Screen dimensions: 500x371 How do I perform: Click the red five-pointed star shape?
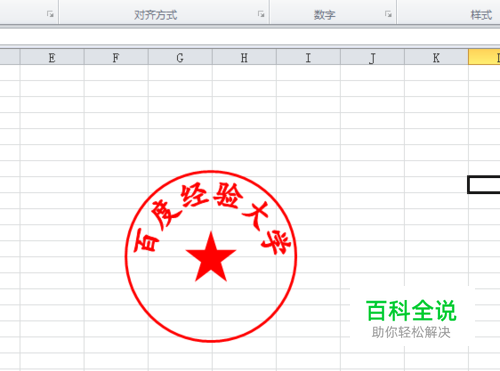click(211, 258)
